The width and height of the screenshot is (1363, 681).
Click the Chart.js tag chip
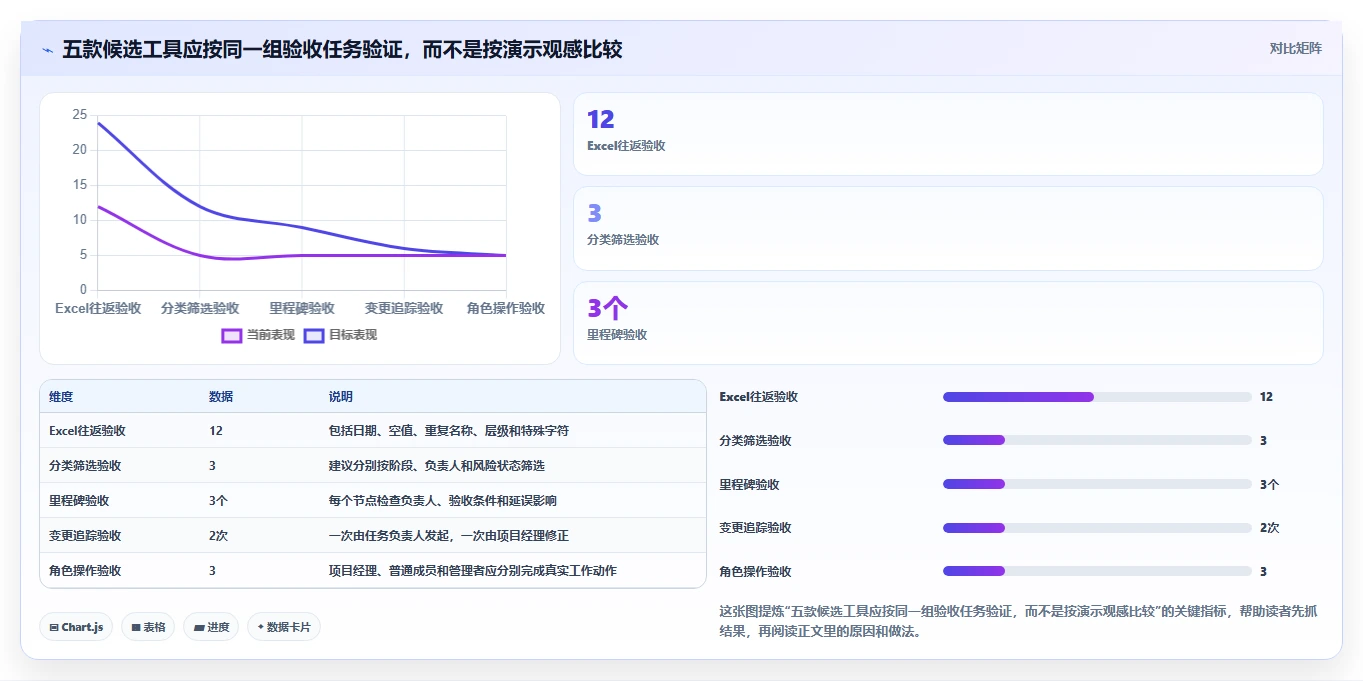77,627
